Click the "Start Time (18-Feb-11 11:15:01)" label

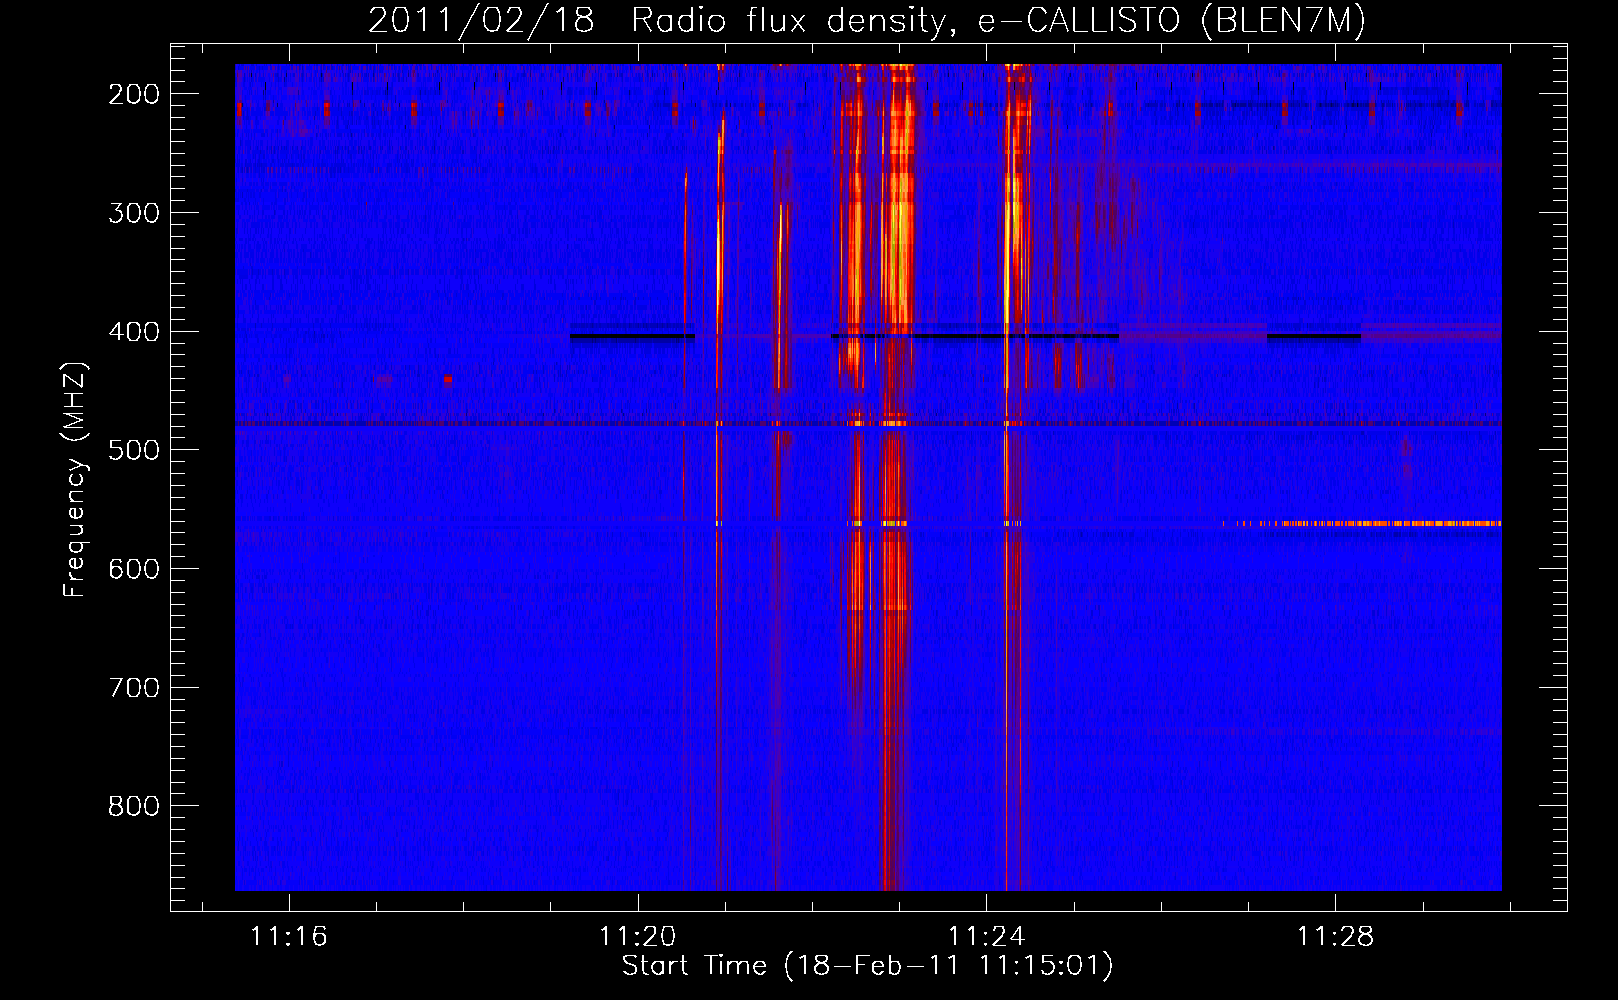coord(867,966)
